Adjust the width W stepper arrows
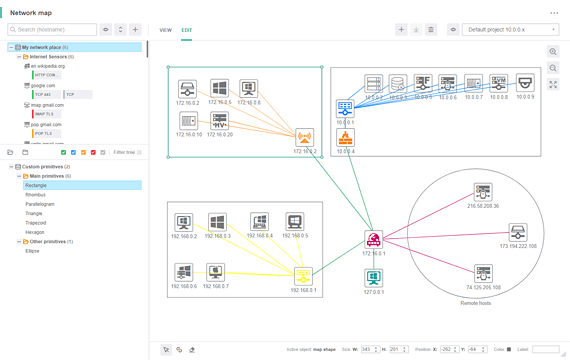Screen dimensions: 570x360 point(376,349)
